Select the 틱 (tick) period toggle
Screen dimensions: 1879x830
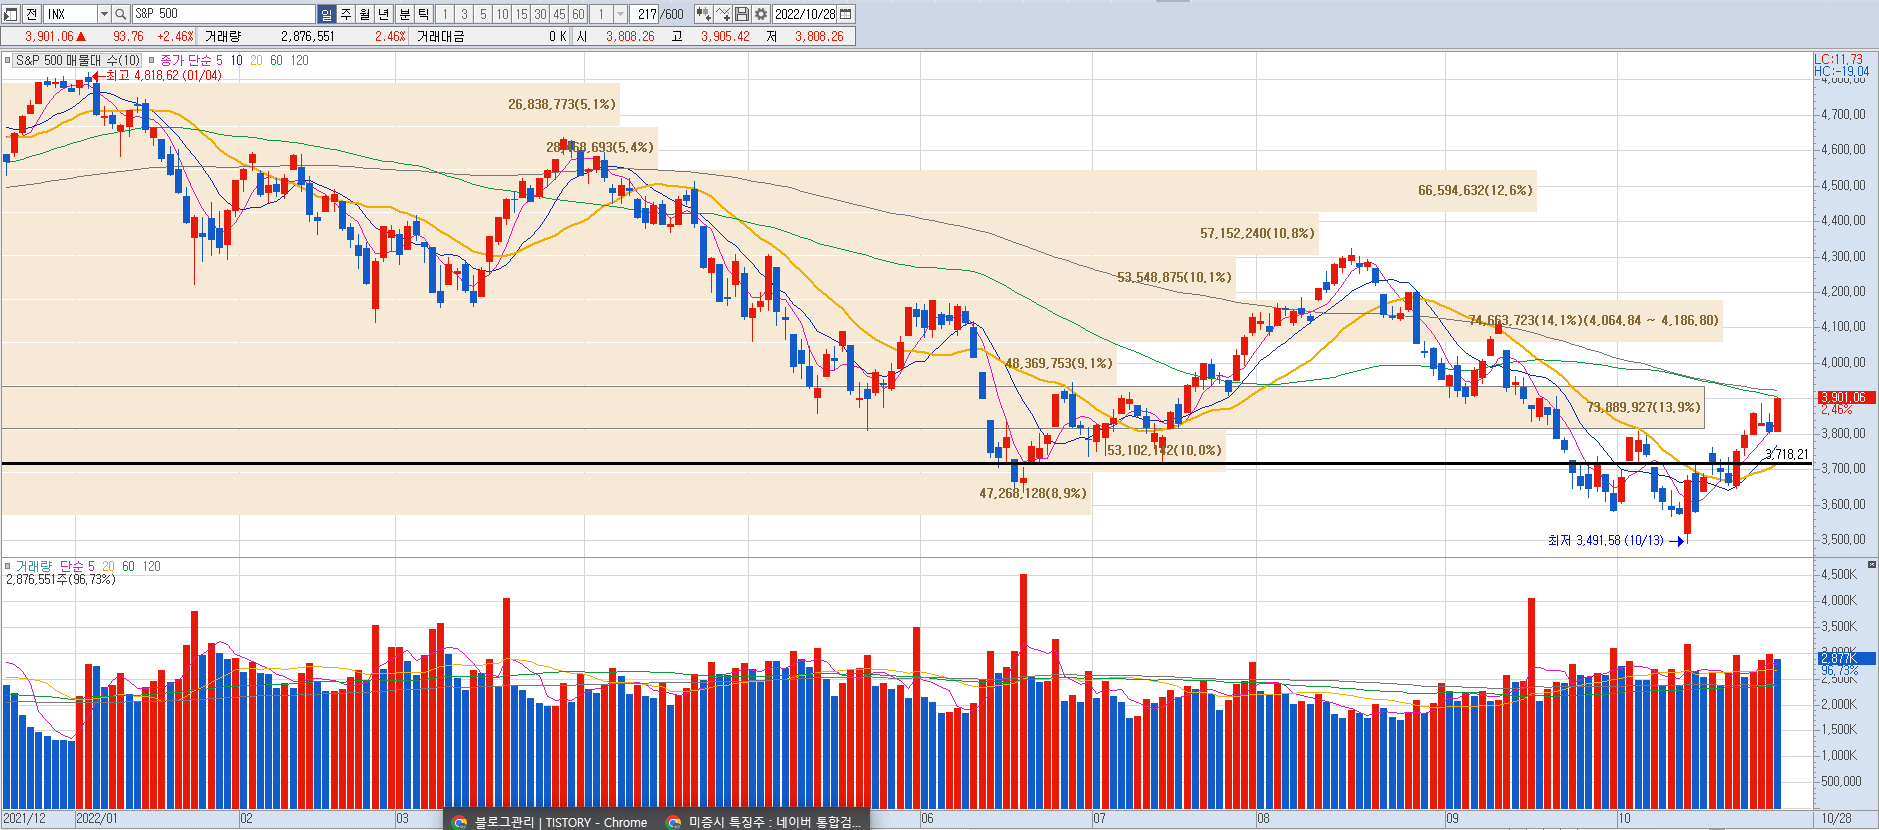click(424, 14)
